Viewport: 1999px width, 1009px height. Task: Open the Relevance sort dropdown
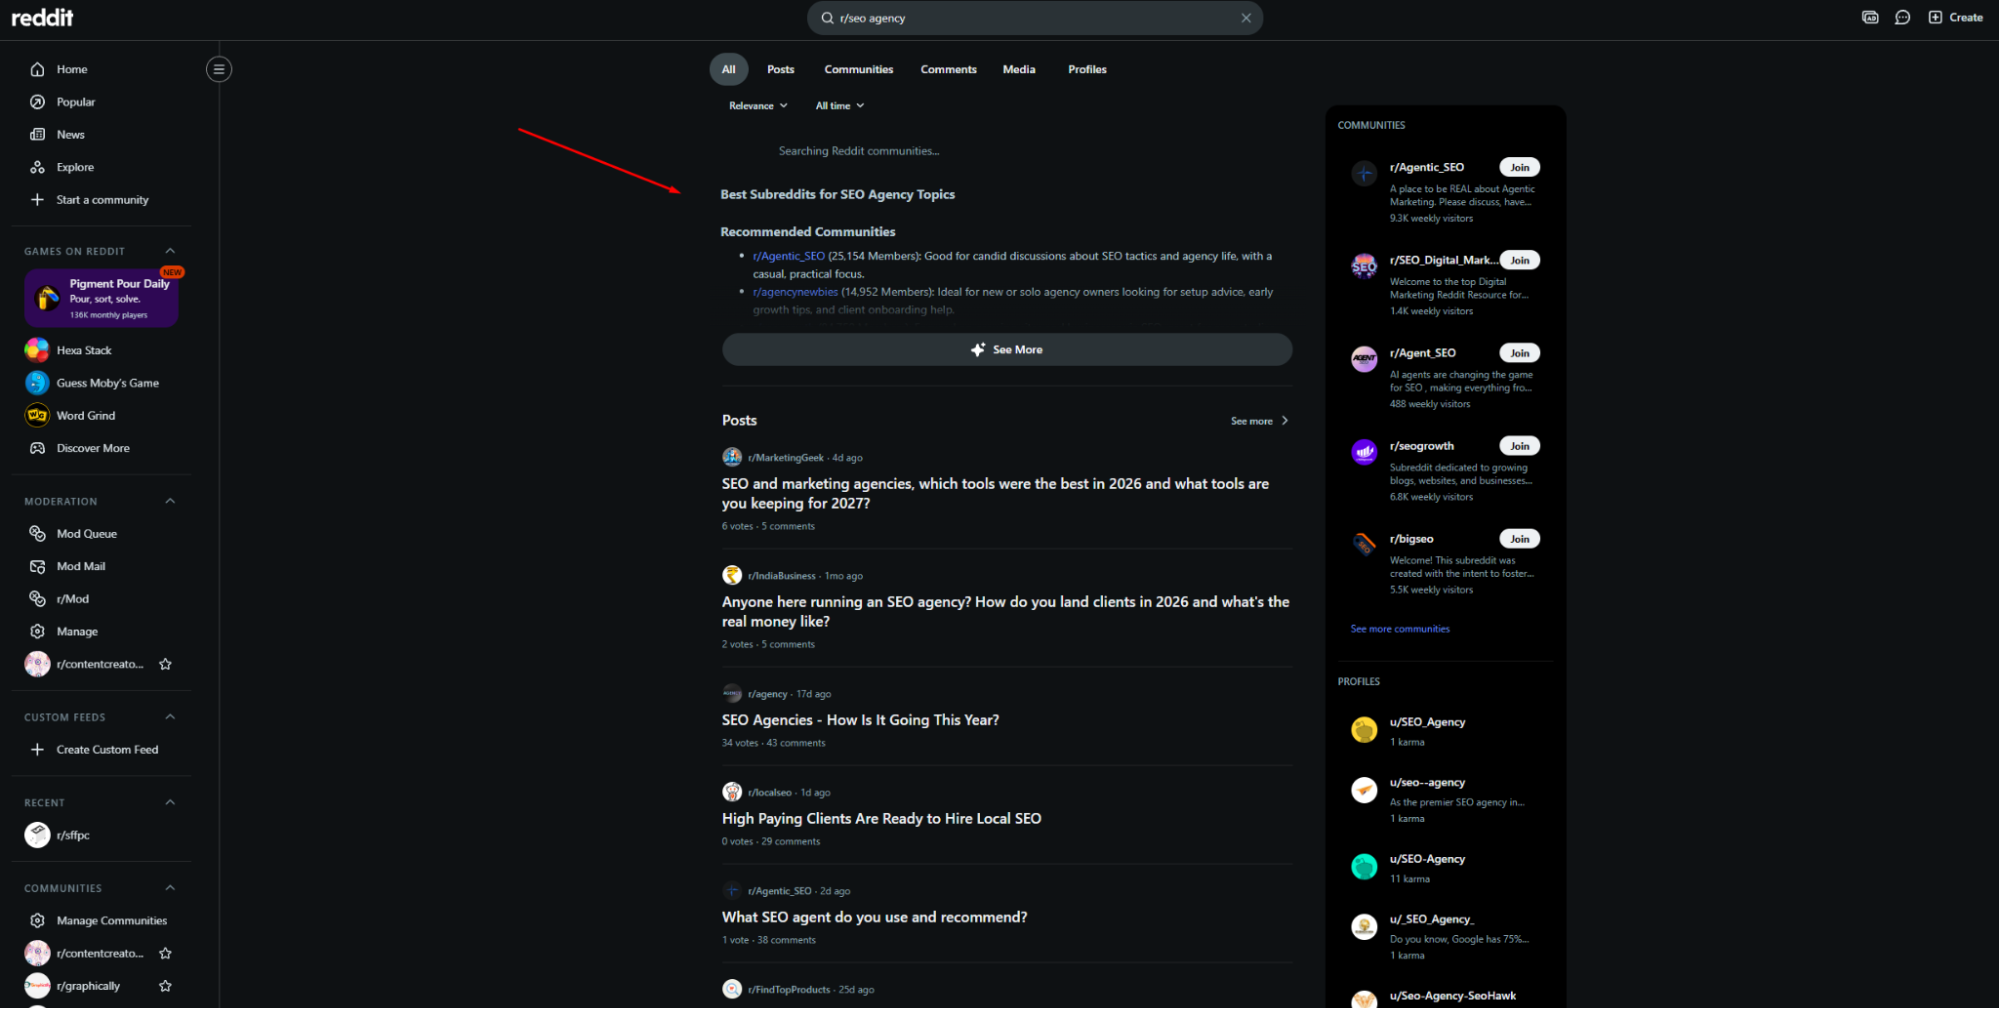point(758,106)
